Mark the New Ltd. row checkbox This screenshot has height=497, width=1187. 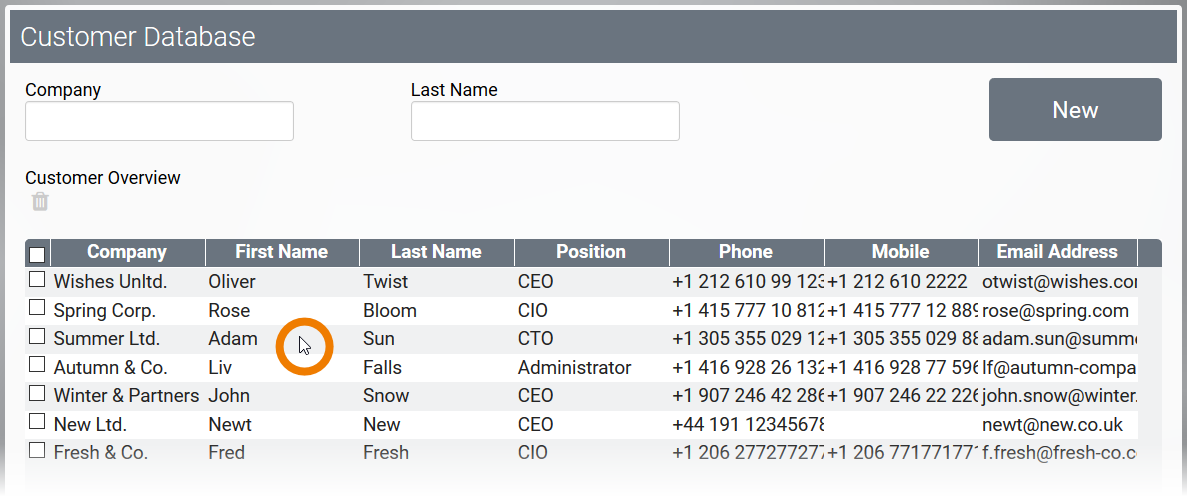click(x=37, y=423)
